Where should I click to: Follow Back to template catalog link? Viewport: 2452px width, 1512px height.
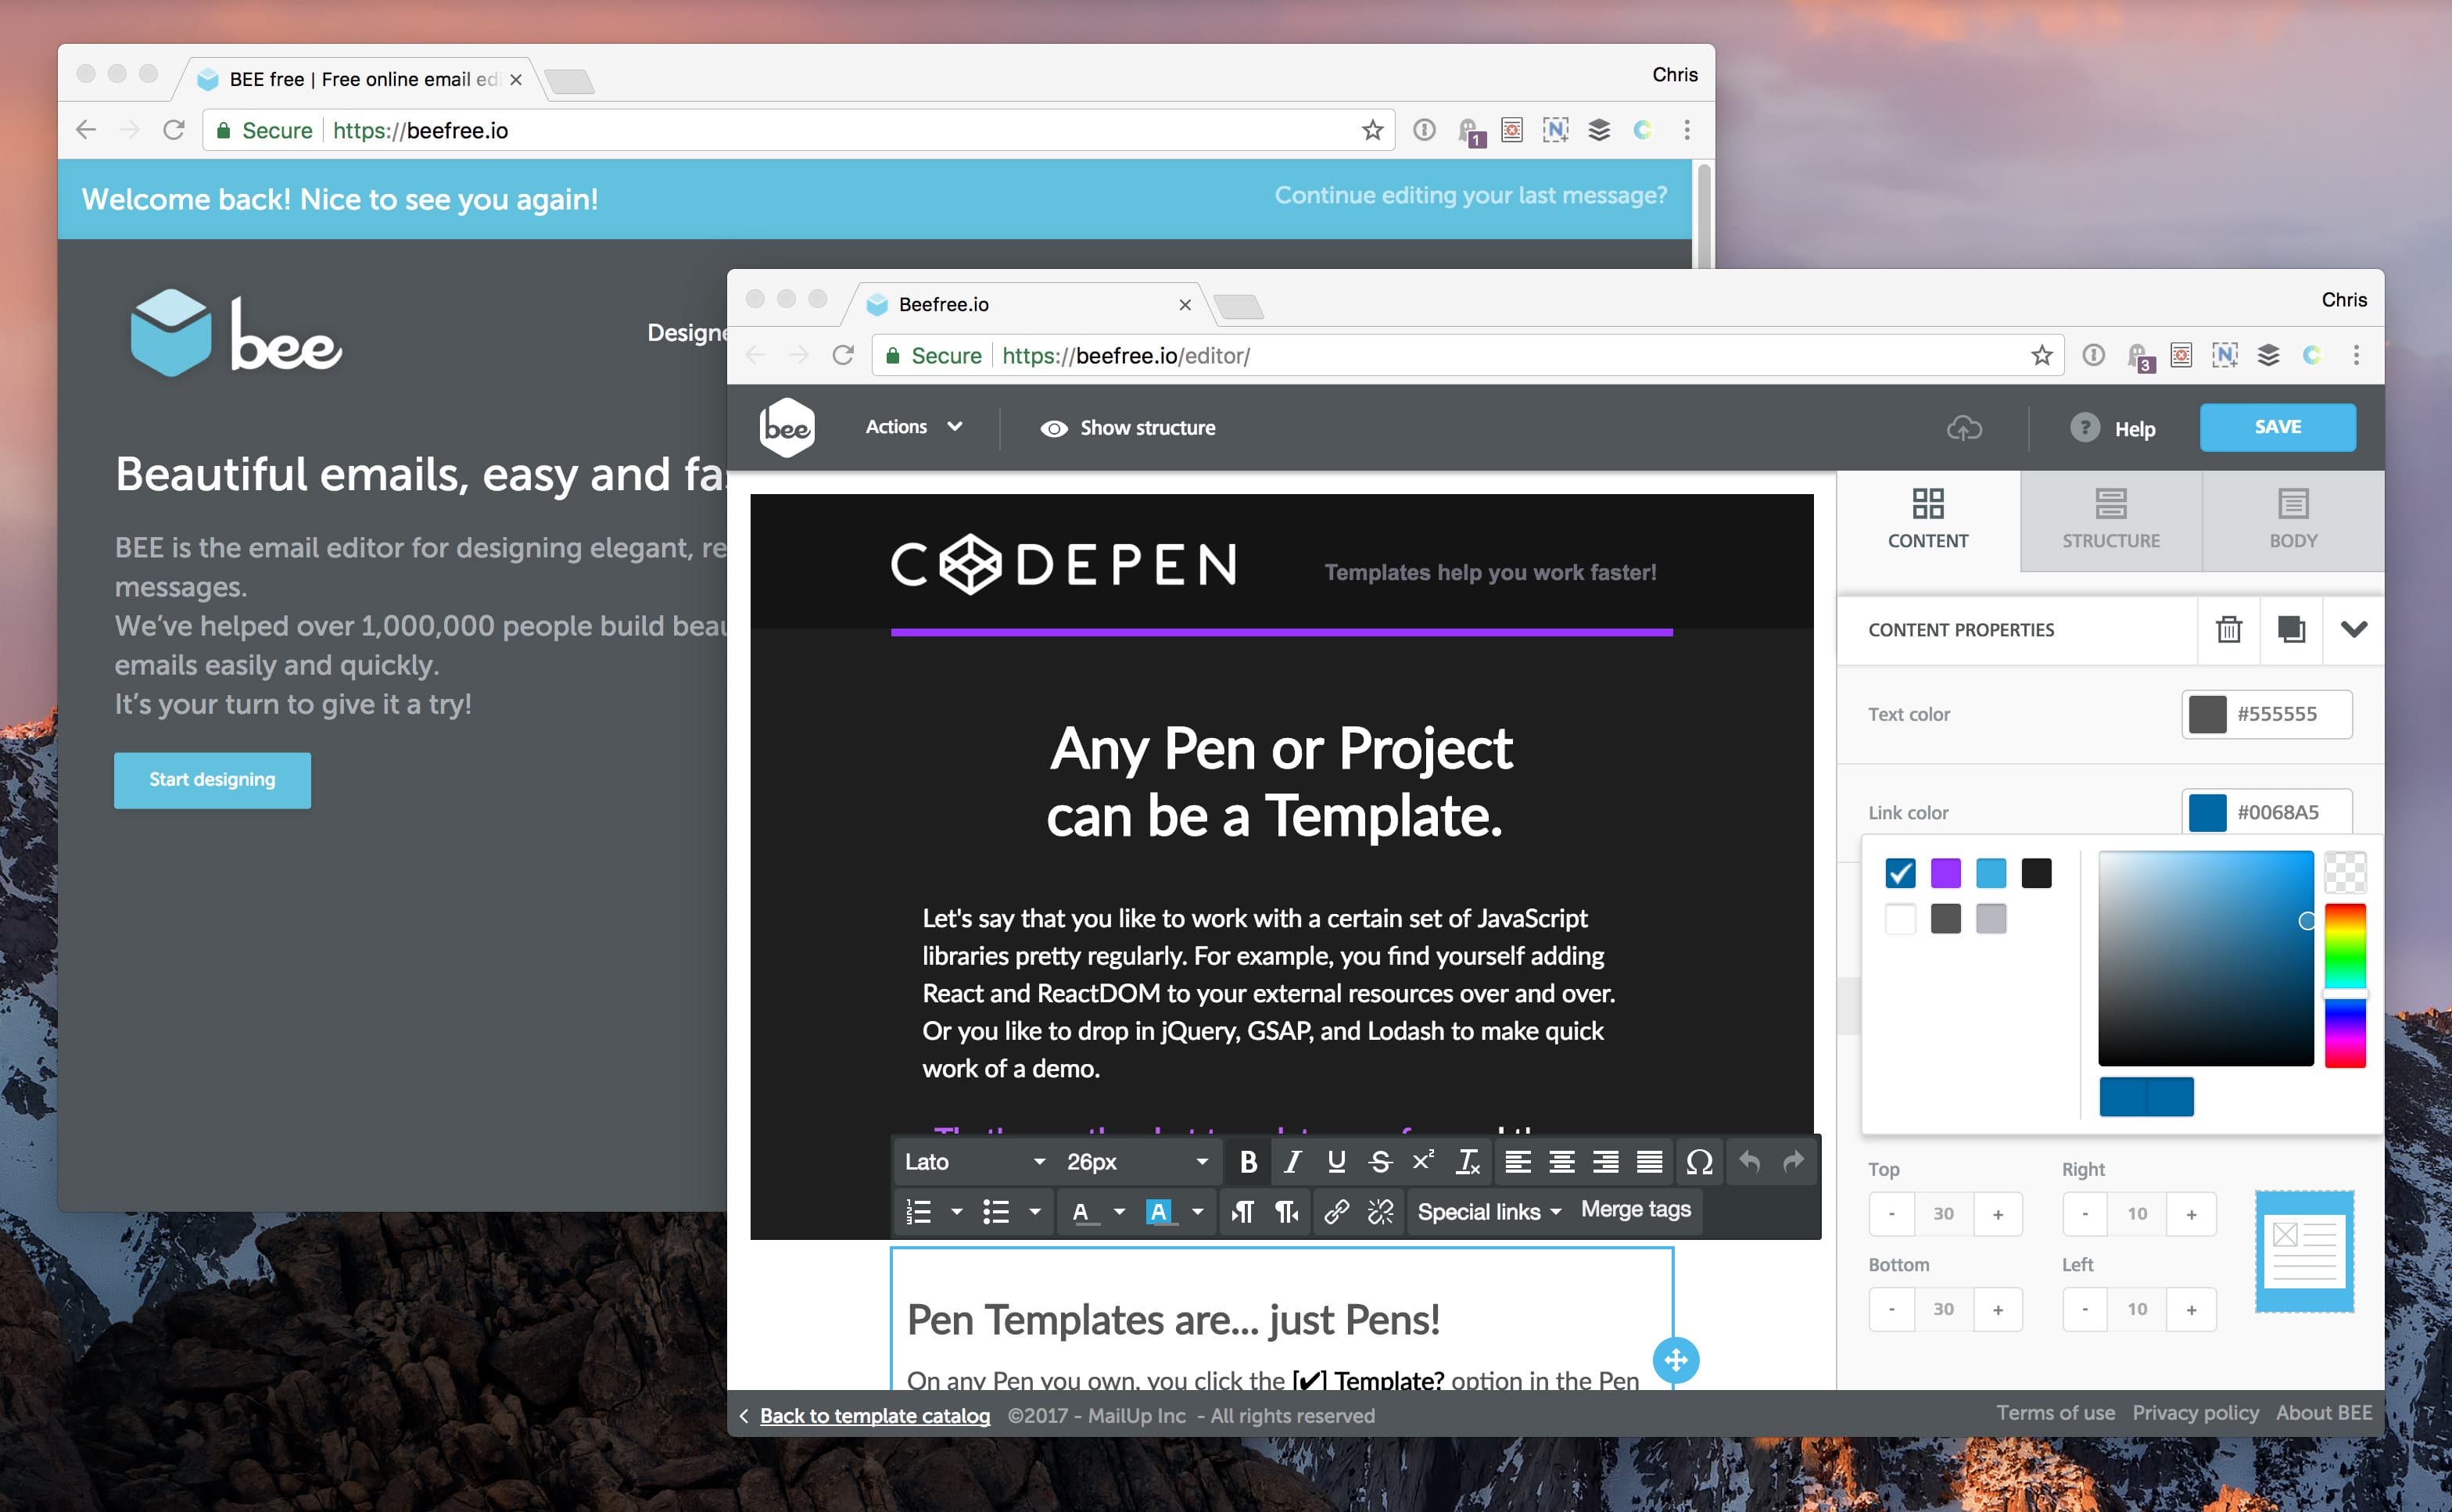874,1415
